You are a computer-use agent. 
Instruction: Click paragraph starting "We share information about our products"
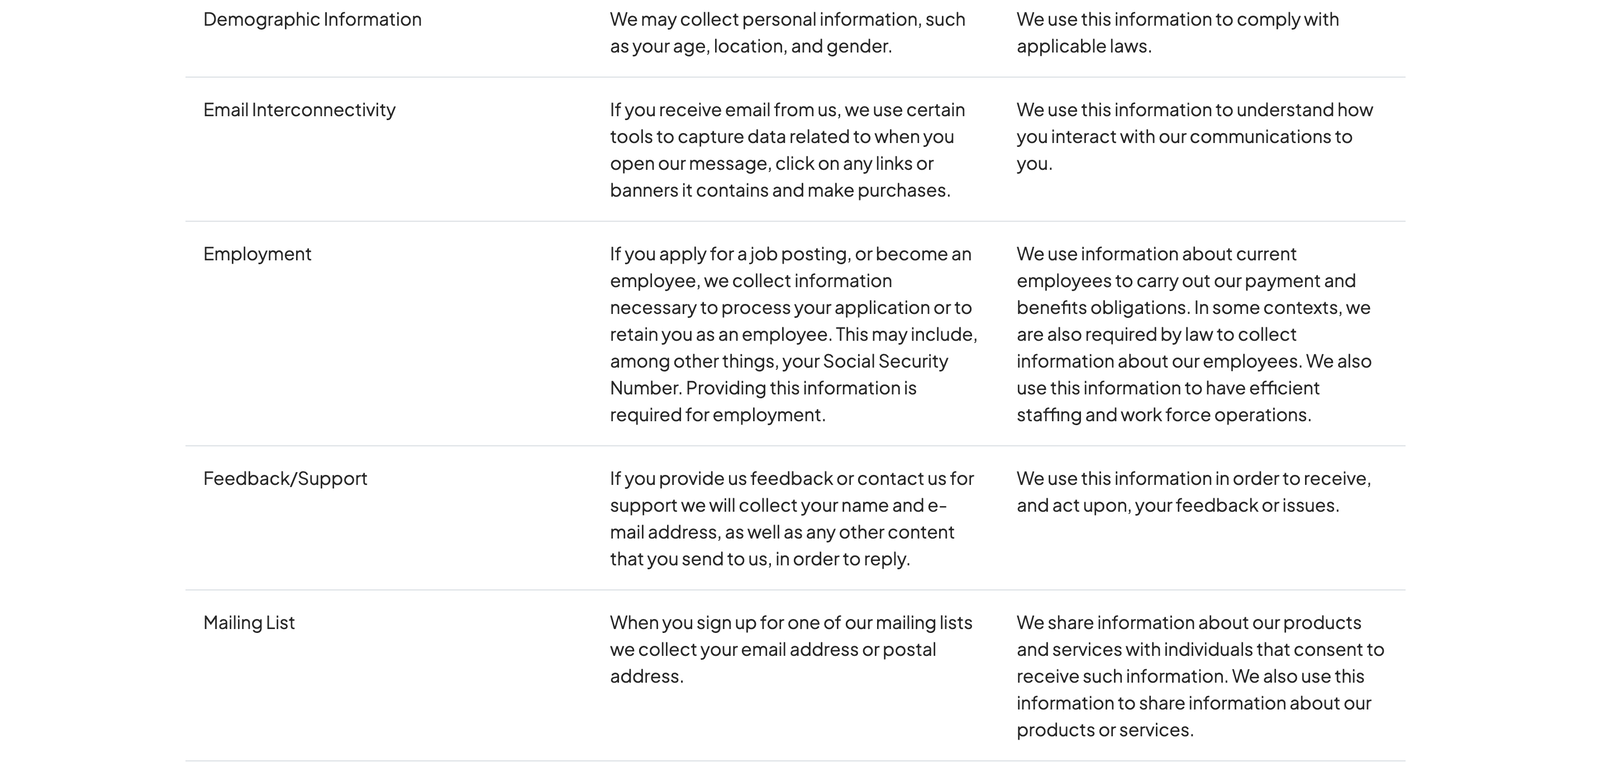1199,676
